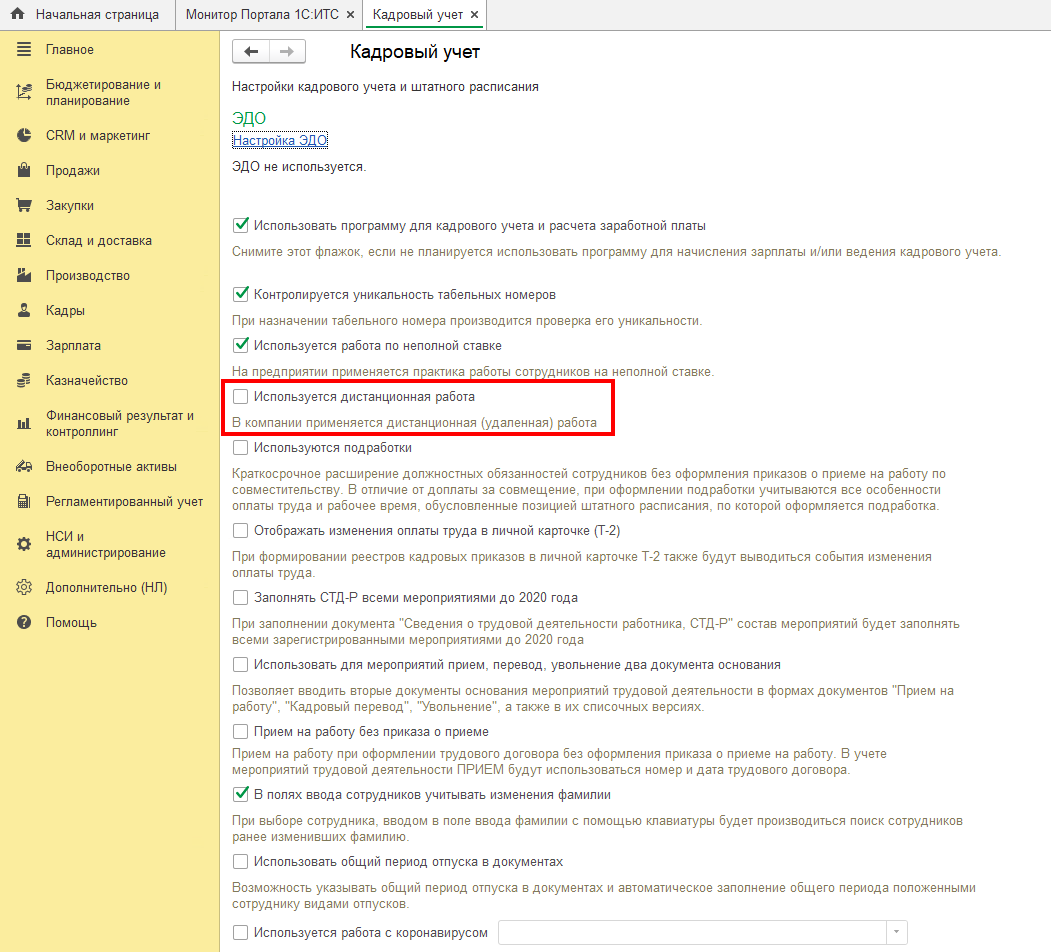Click the Казначейство coins icon

coord(24,380)
